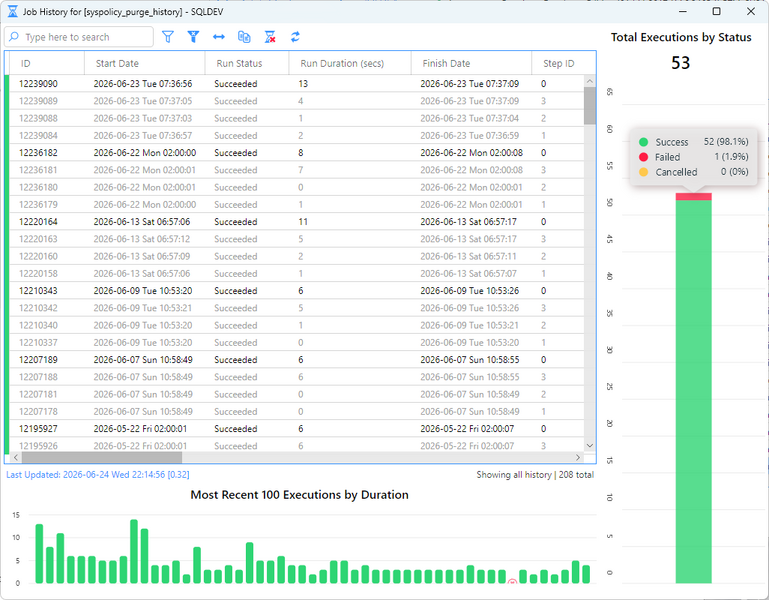The height and width of the screenshot is (600, 769).
Task: Click finish date 2026-06-13 Sat 06:57:11
Action: coord(468,256)
